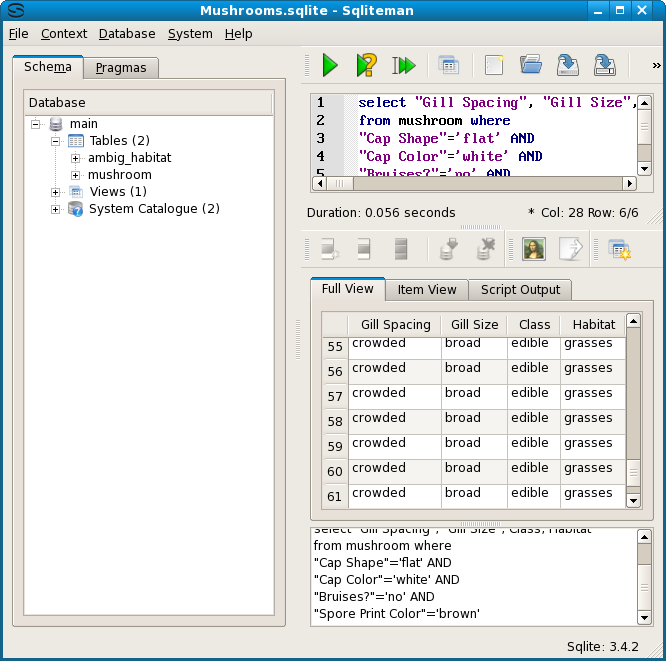
Task: Select System Catalogue (2) tree item
Action: pyautogui.click(x=154, y=209)
